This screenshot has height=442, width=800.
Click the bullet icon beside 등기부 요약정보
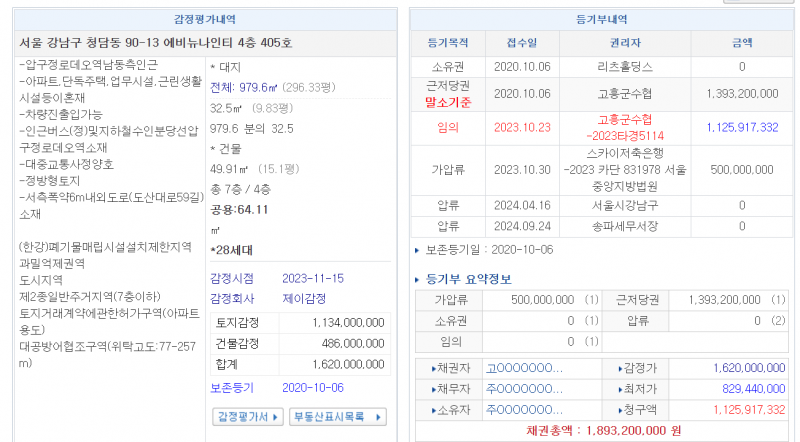coord(418,279)
